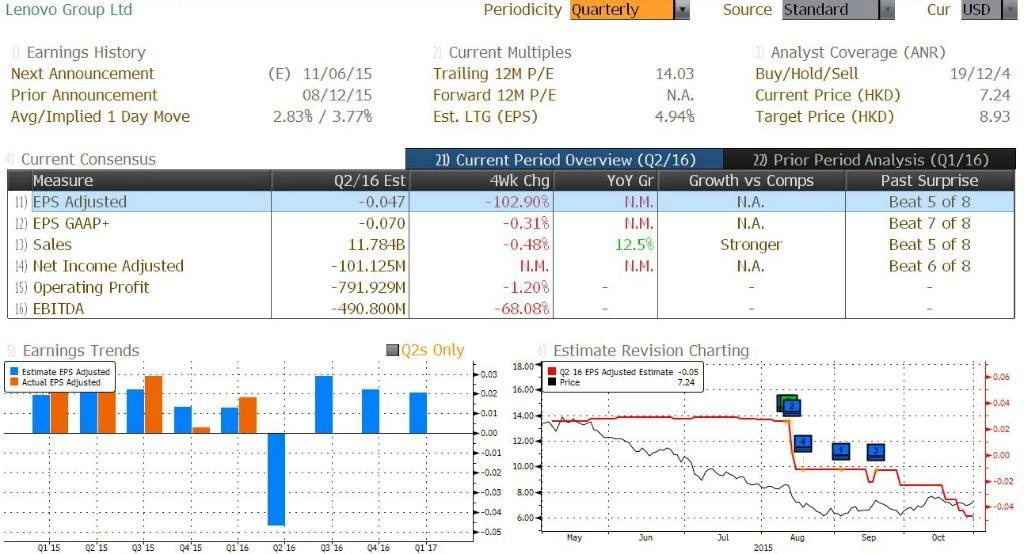Select the Quarterly periodicity field
The image size is (1024, 554).
pos(622,10)
